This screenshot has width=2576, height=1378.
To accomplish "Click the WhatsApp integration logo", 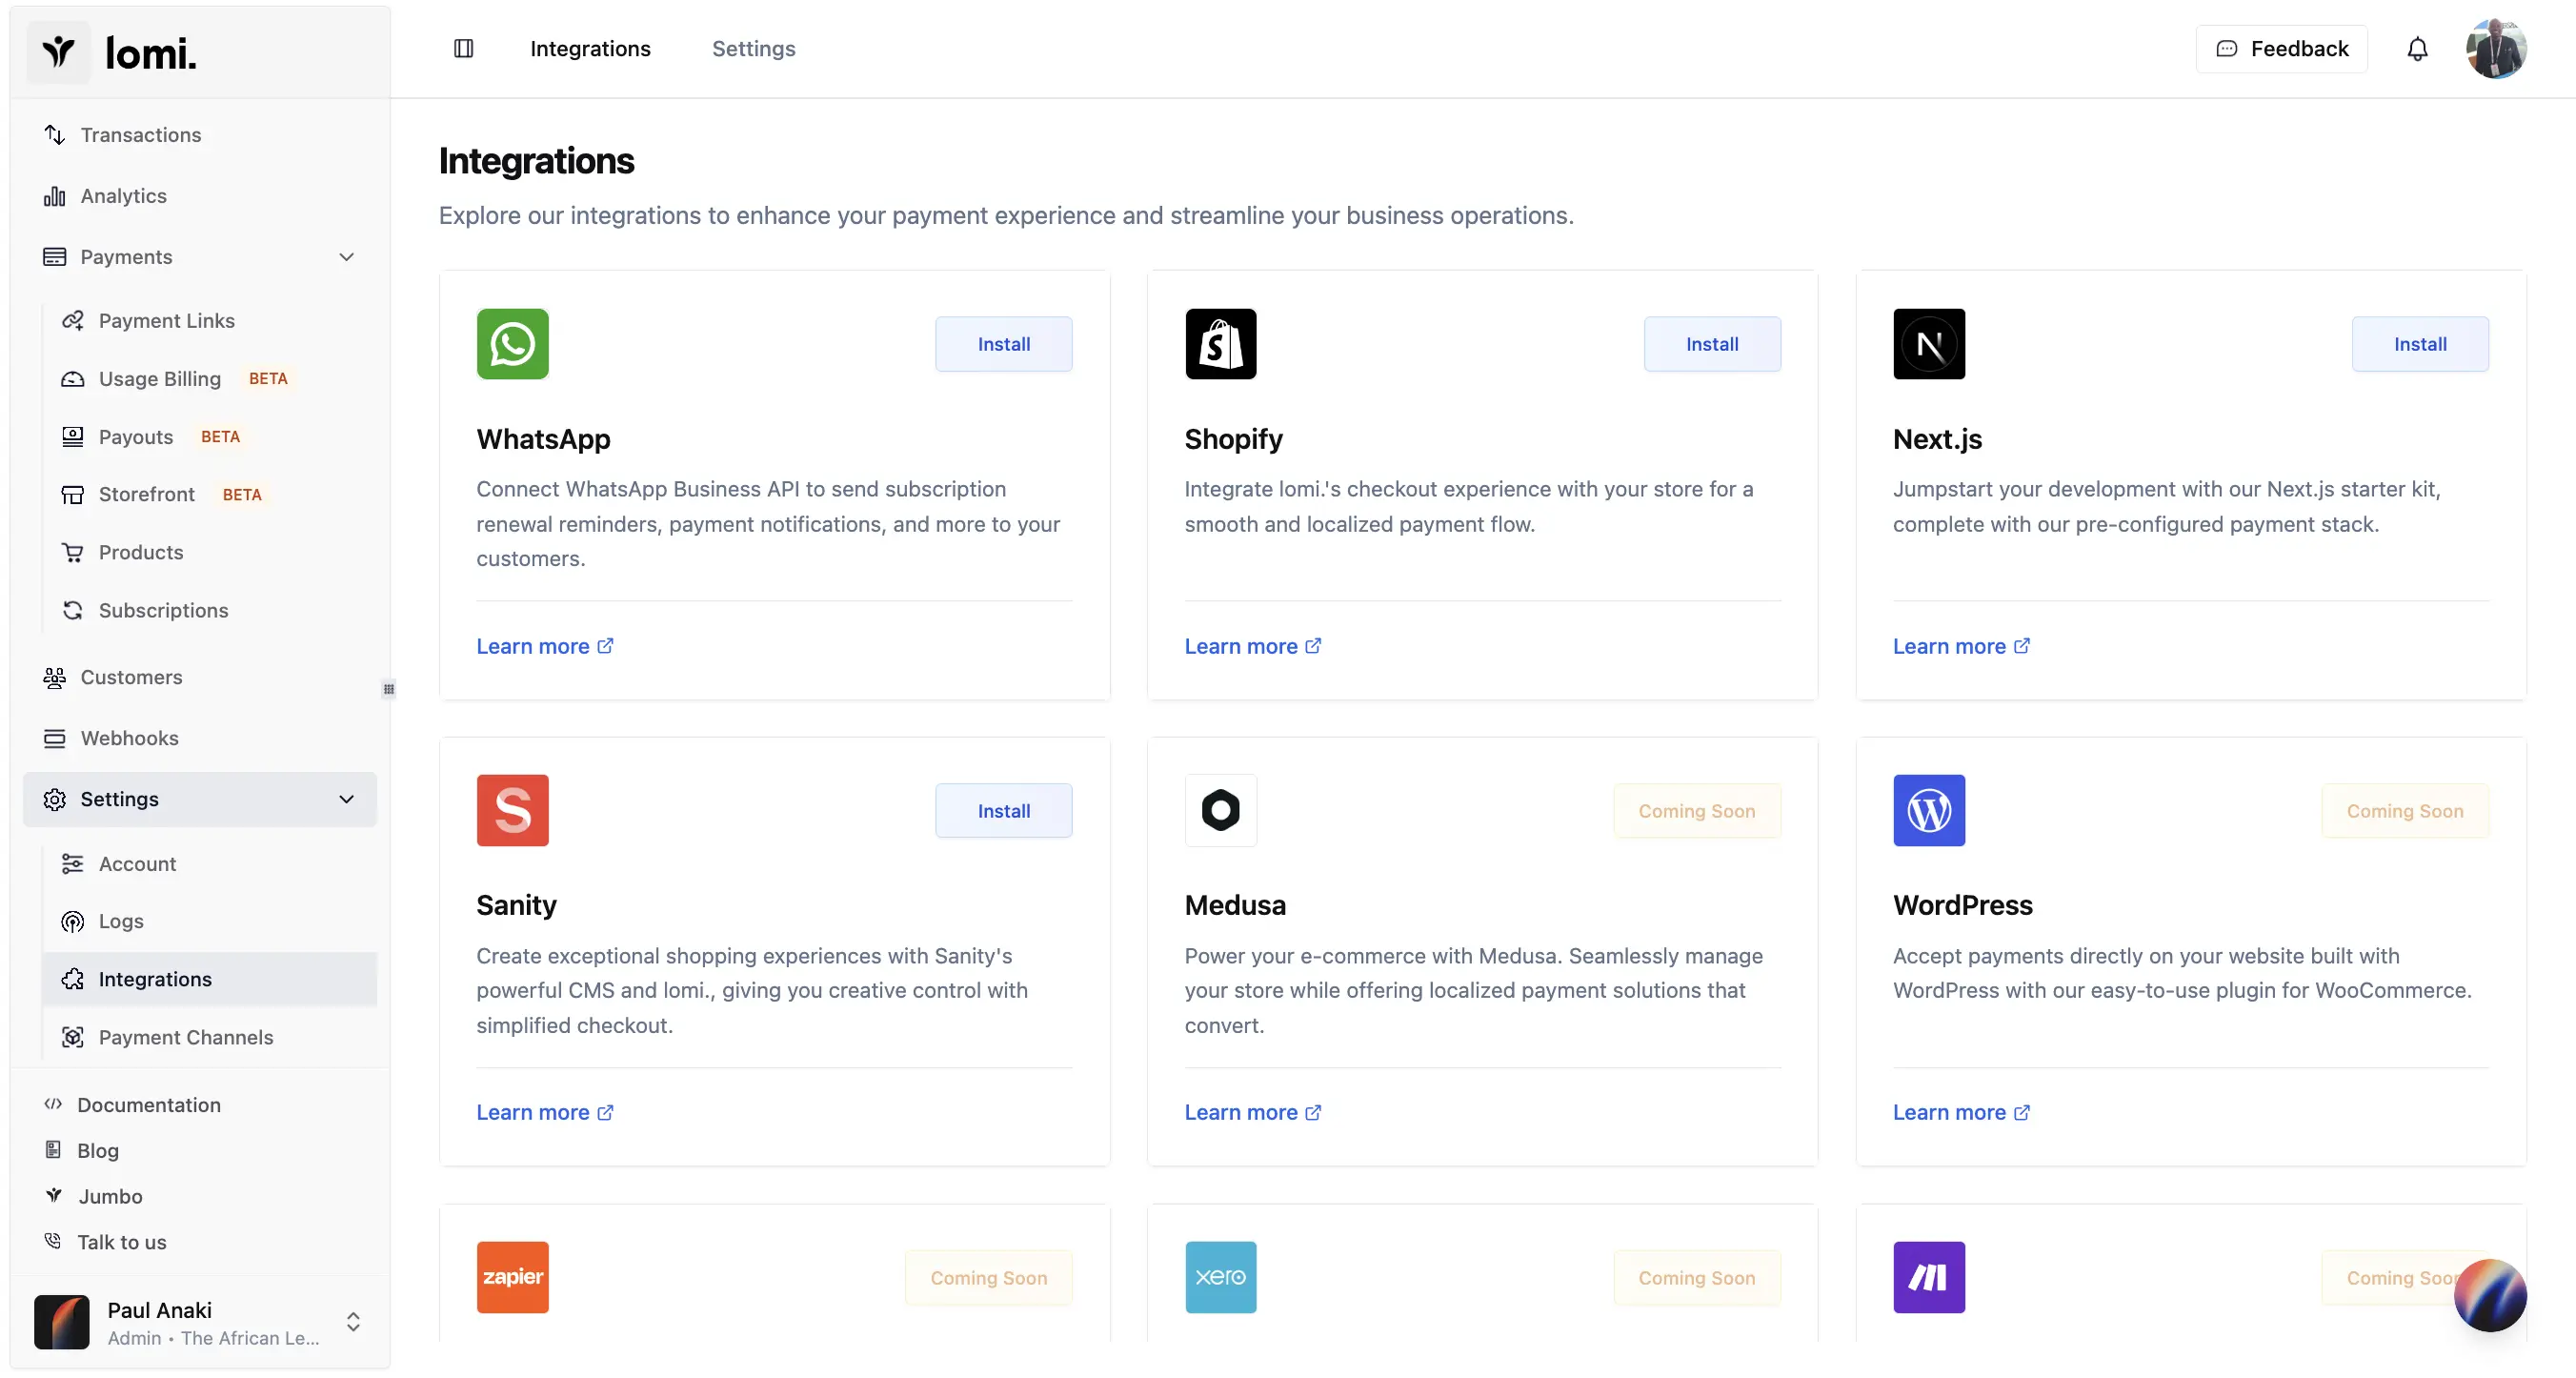I will [x=512, y=344].
